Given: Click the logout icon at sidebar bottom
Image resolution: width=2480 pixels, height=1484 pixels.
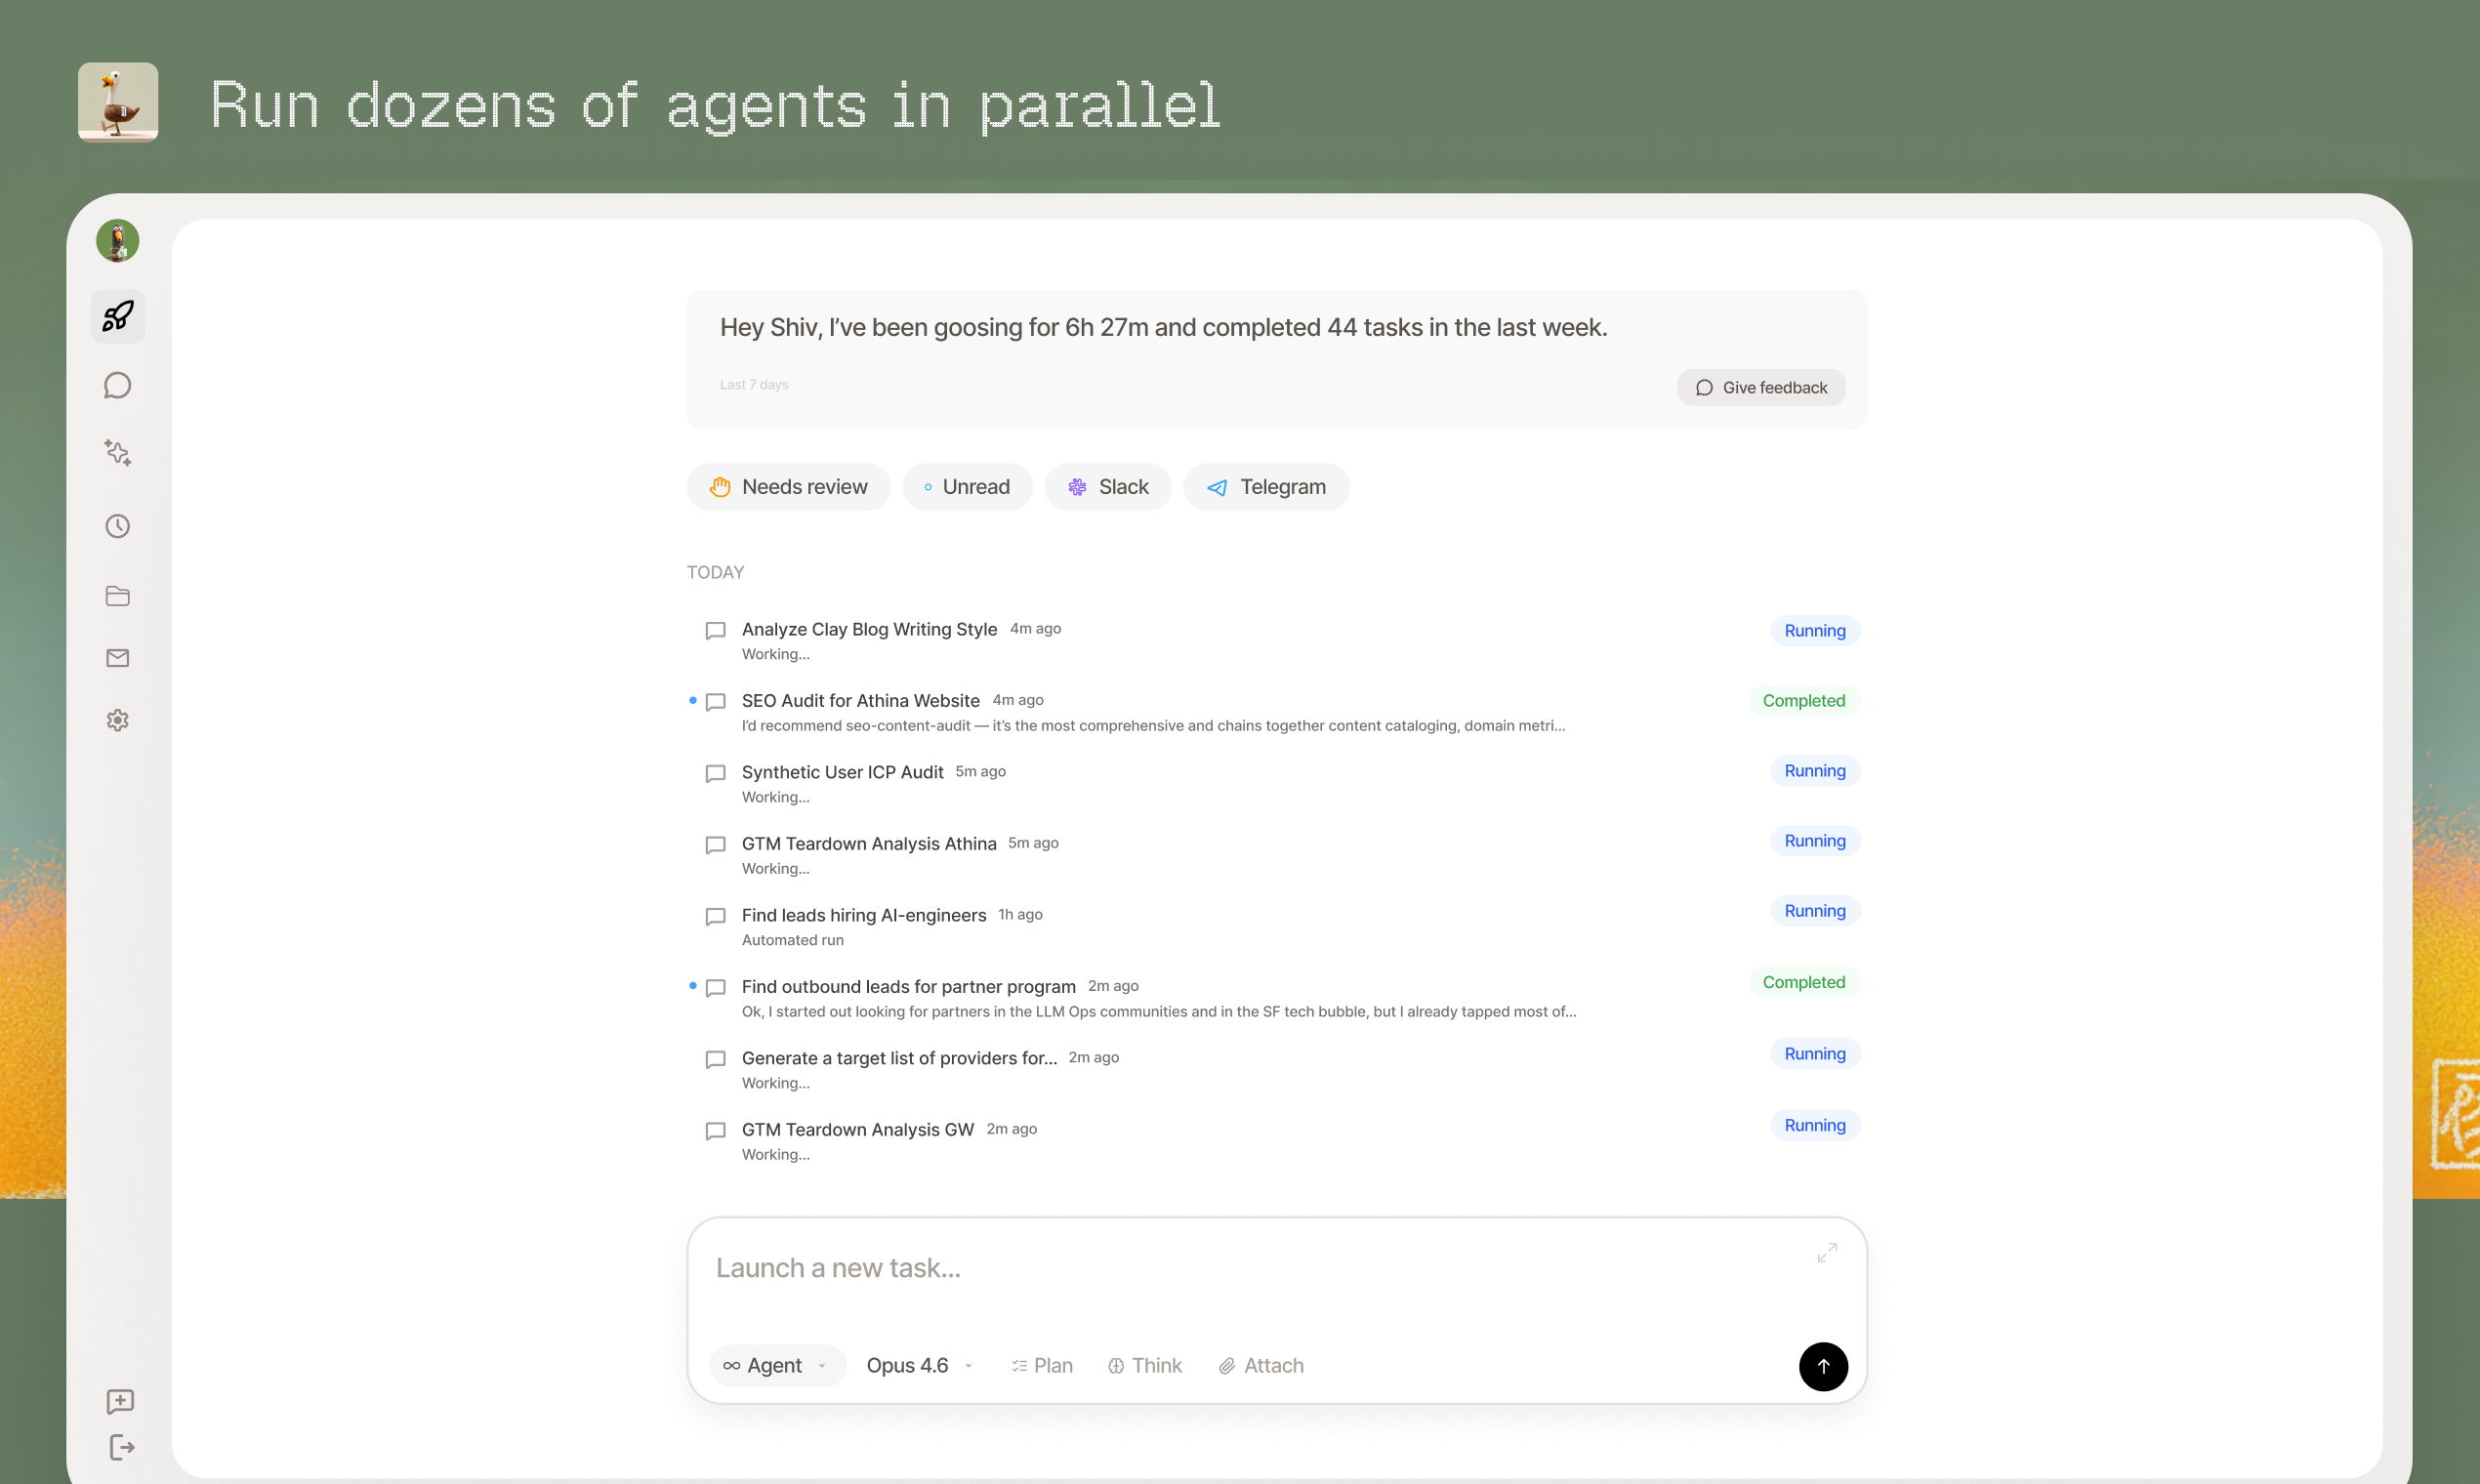Looking at the screenshot, I should tap(121, 1447).
